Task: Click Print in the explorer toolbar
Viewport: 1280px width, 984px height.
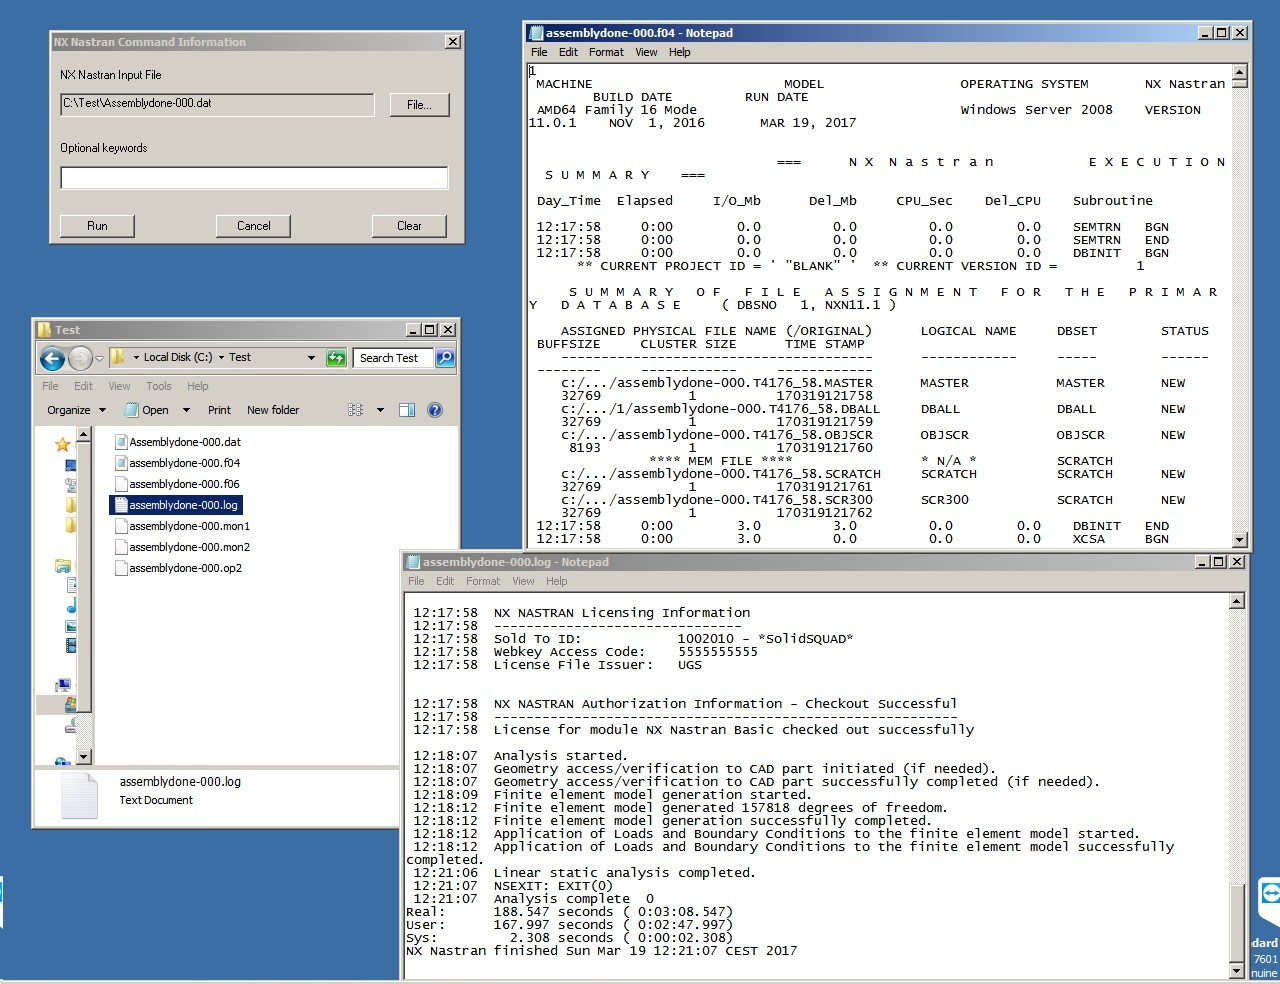Action: (x=219, y=410)
